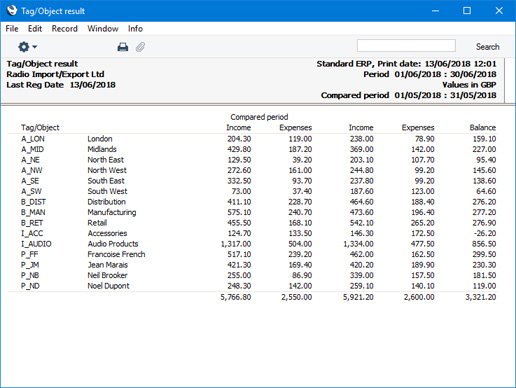Click the Last Reg Date line
This screenshot has height=388, width=516.
click(x=61, y=85)
